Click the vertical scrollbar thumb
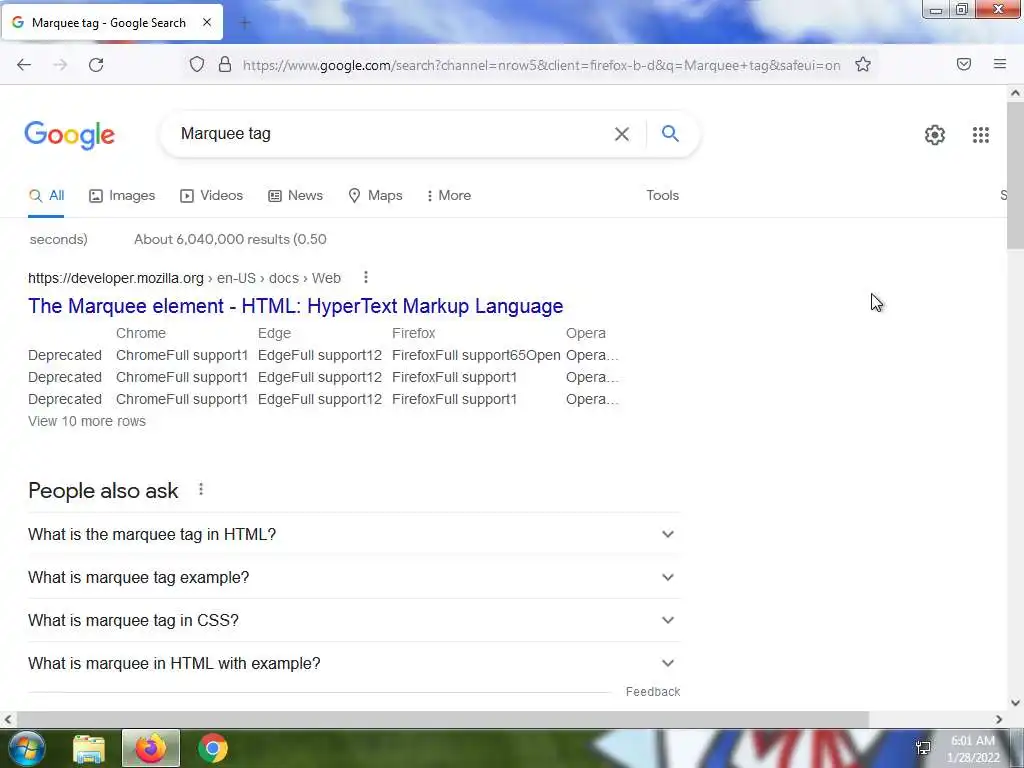The height and width of the screenshot is (768, 1024). coord(1015,175)
